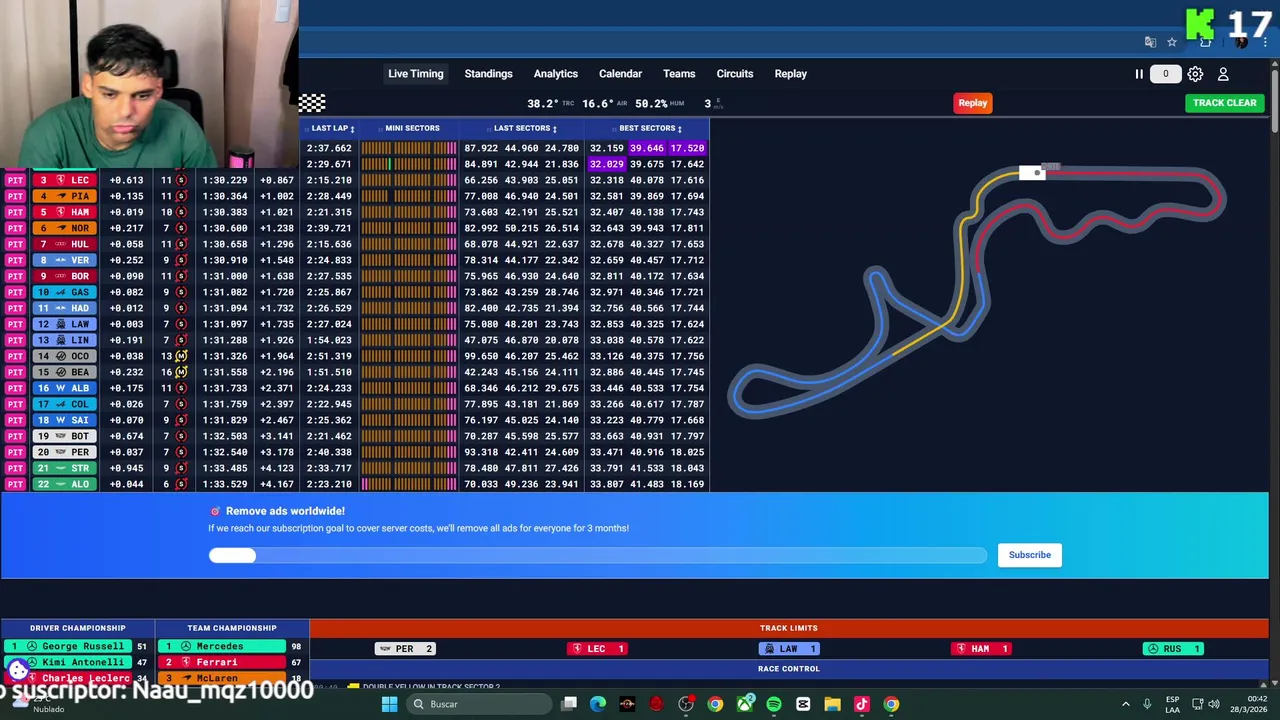Click LEC 1 track limits badge
The width and height of the screenshot is (1280, 720).
point(596,649)
